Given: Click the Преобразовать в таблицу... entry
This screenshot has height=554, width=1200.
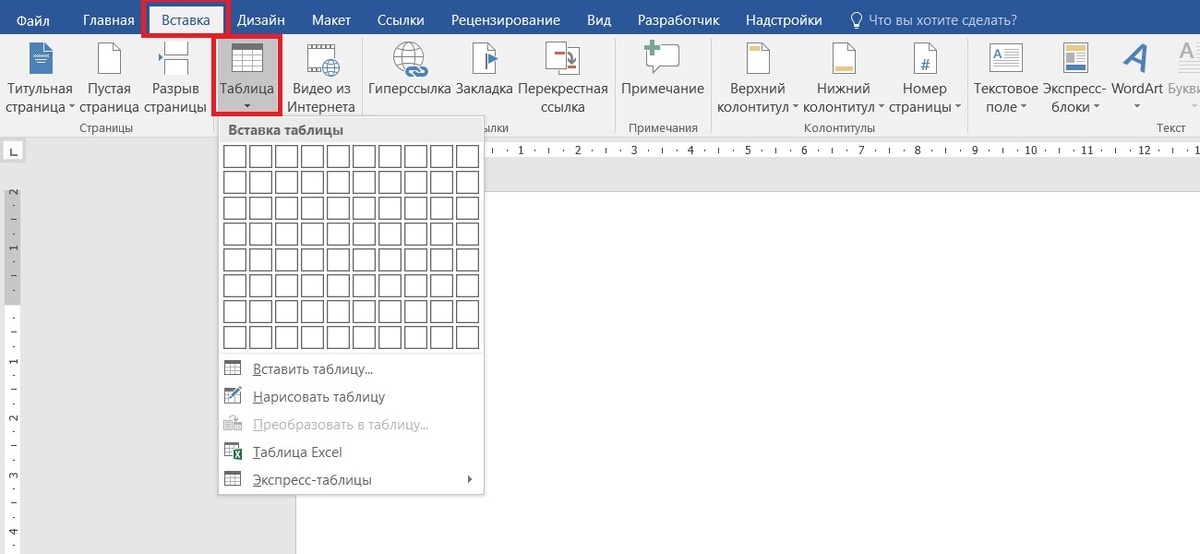Looking at the screenshot, I should click(351, 424).
